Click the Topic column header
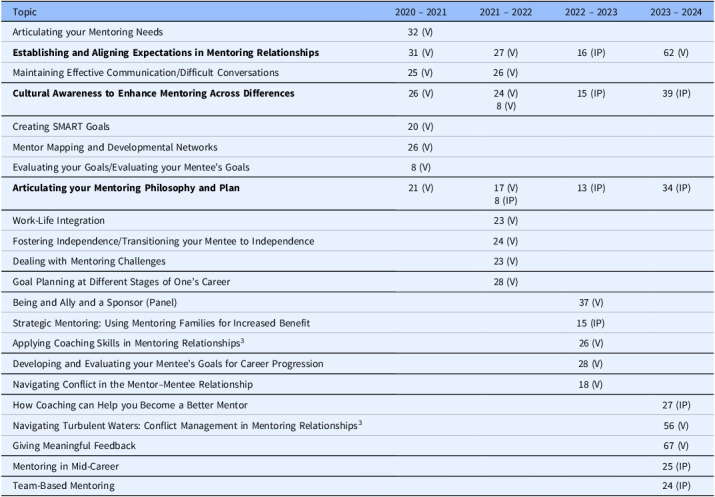Image resolution: width=715 pixels, height=497 pixels. (x=27, y=11)
